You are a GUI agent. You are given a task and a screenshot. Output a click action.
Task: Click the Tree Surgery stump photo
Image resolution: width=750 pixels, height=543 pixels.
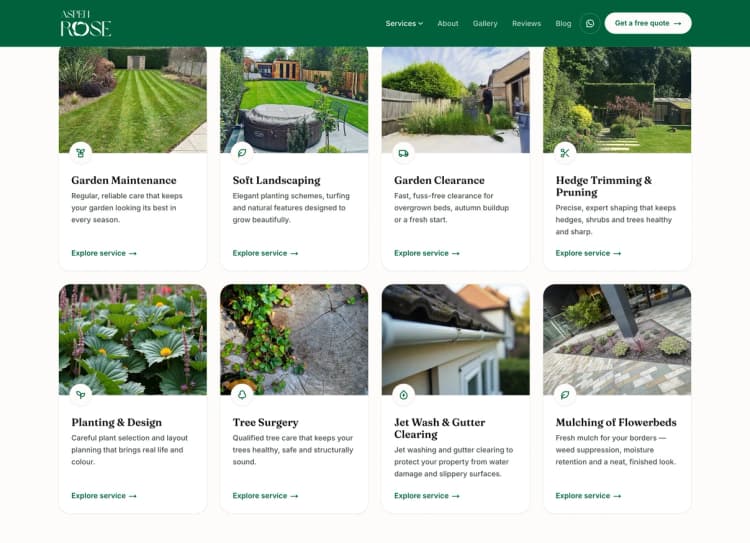click(294, 340)
